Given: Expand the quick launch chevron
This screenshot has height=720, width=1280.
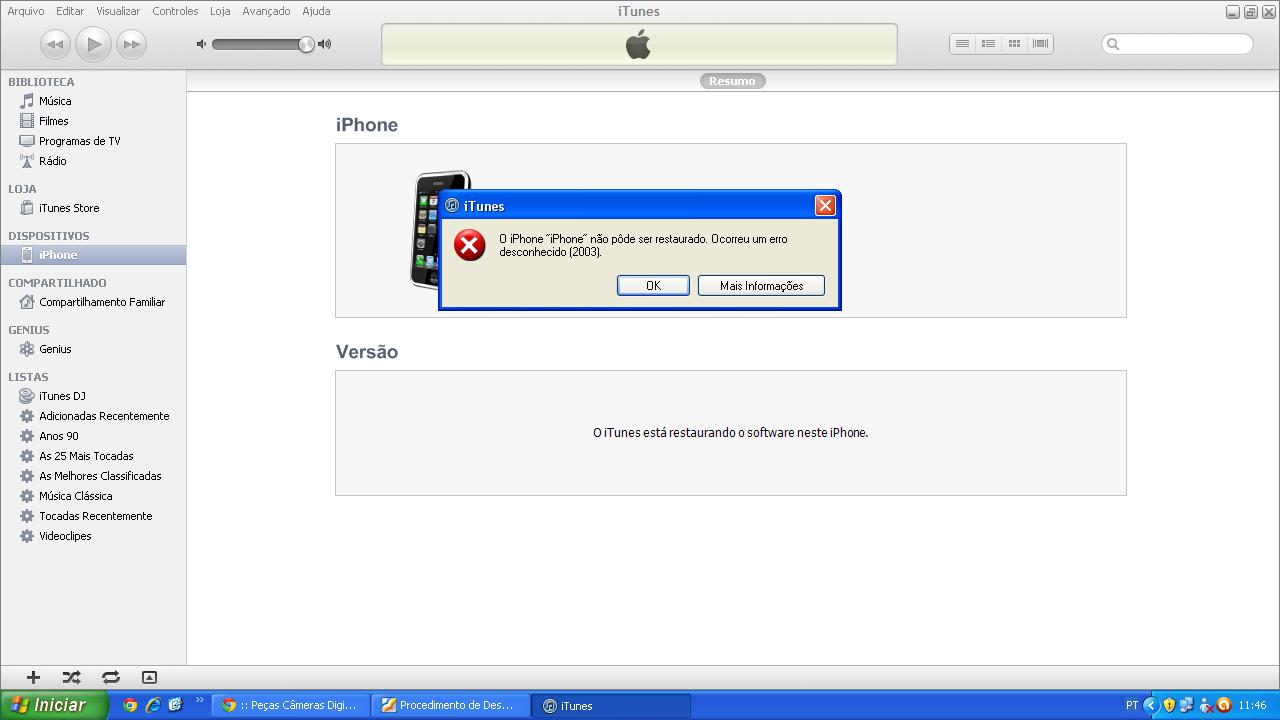Looking at the screenshot, I should coord(199,700).
